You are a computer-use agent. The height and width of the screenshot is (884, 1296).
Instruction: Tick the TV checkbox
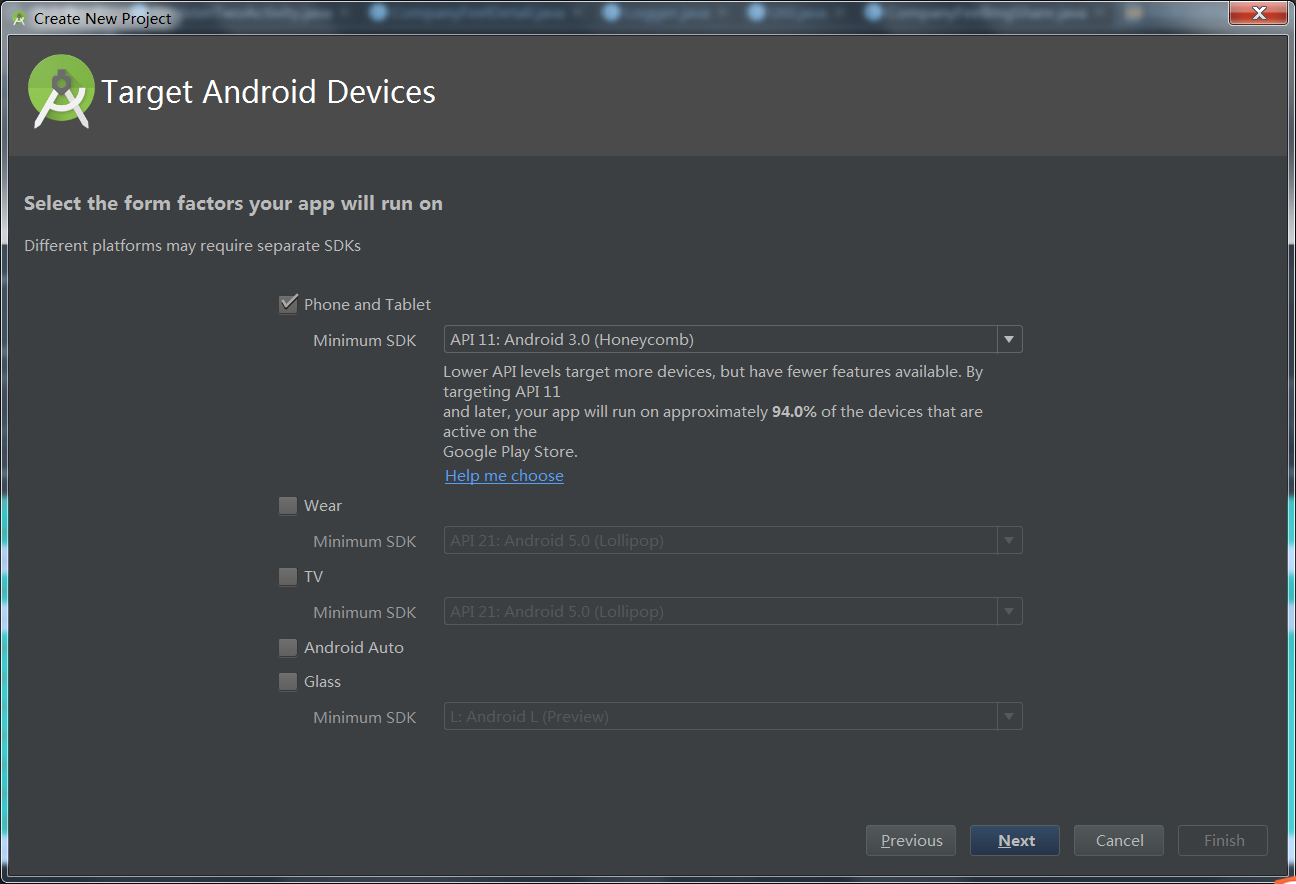[288, 577]
